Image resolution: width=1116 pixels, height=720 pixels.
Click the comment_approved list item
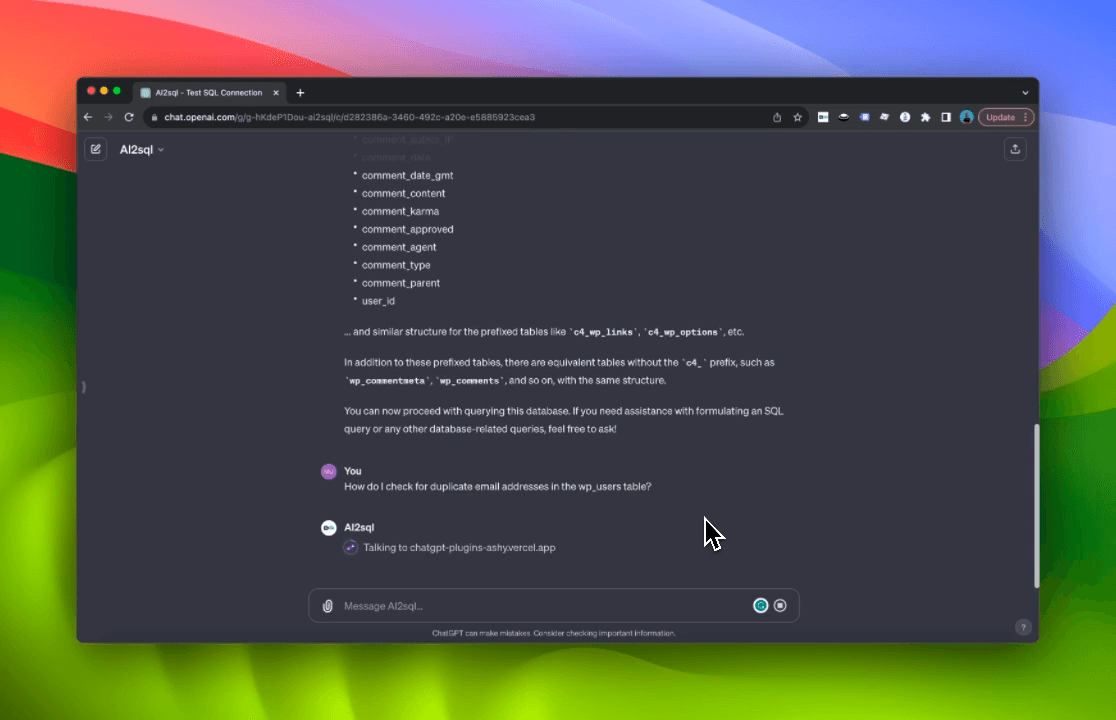click(407, 229)
